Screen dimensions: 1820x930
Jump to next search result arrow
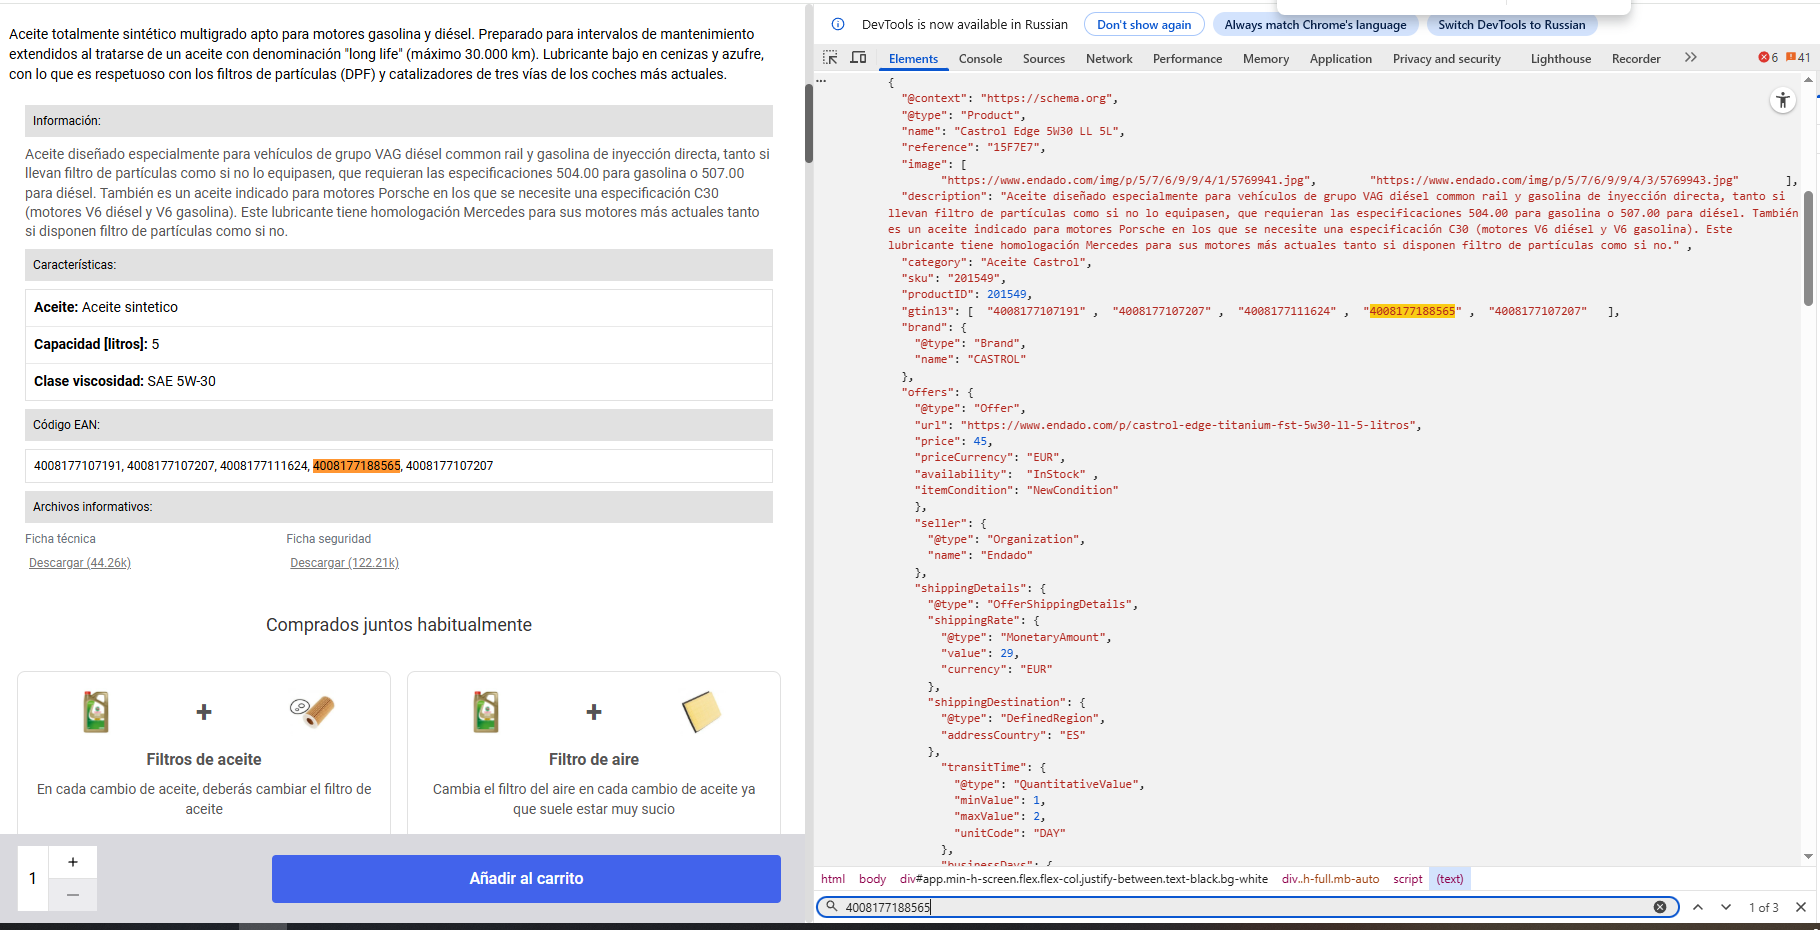(x=1726, y=907)
